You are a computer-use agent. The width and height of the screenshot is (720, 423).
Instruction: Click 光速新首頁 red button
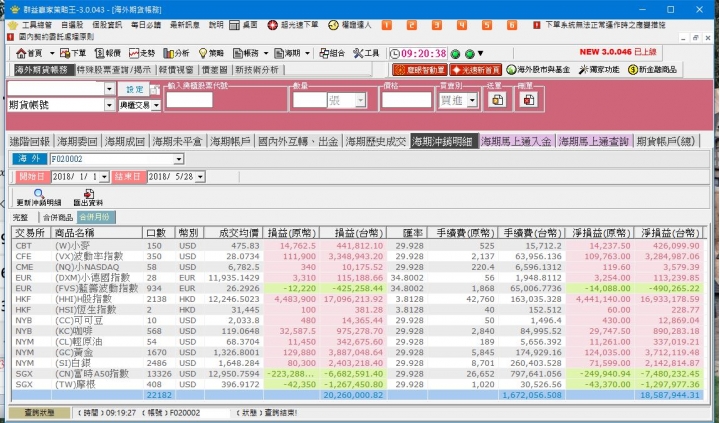click(475, 70)
